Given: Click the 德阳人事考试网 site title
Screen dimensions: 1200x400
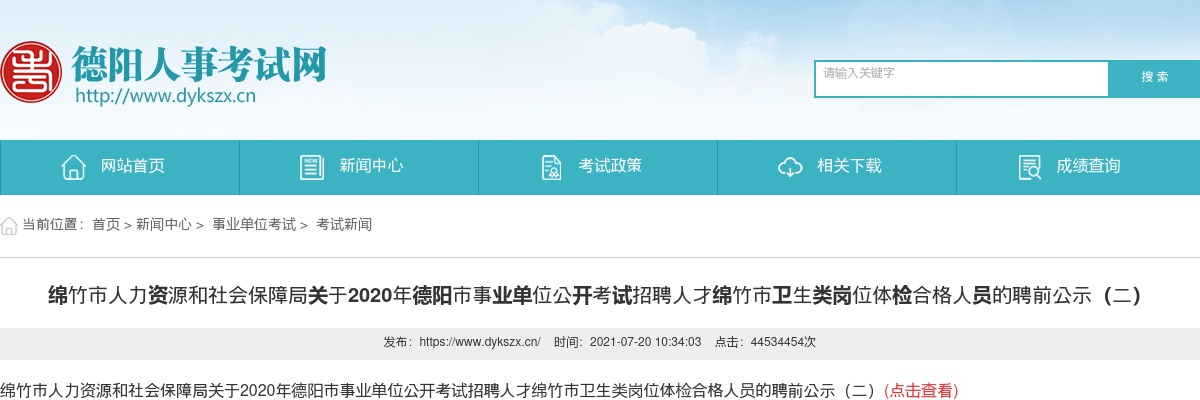Looking at the screenshot, I should [200, 64].
